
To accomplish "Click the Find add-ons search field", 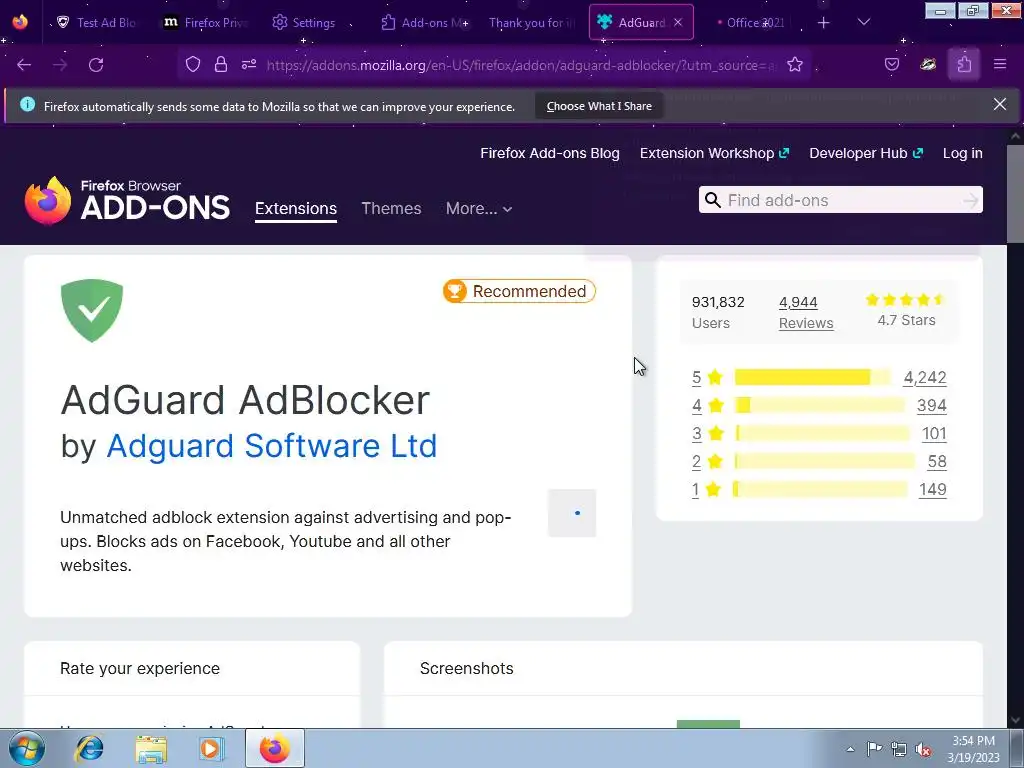I will click(842, 200).
